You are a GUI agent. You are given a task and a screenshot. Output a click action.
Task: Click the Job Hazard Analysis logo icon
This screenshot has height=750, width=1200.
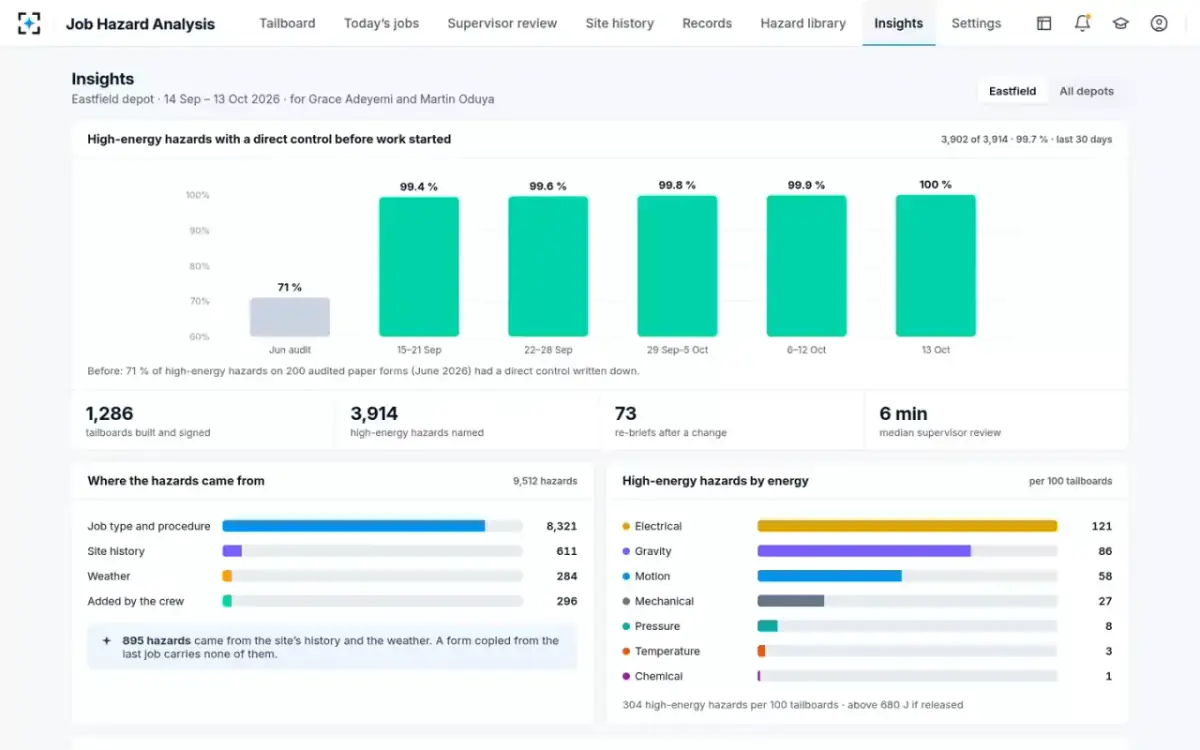click(30, 23)
